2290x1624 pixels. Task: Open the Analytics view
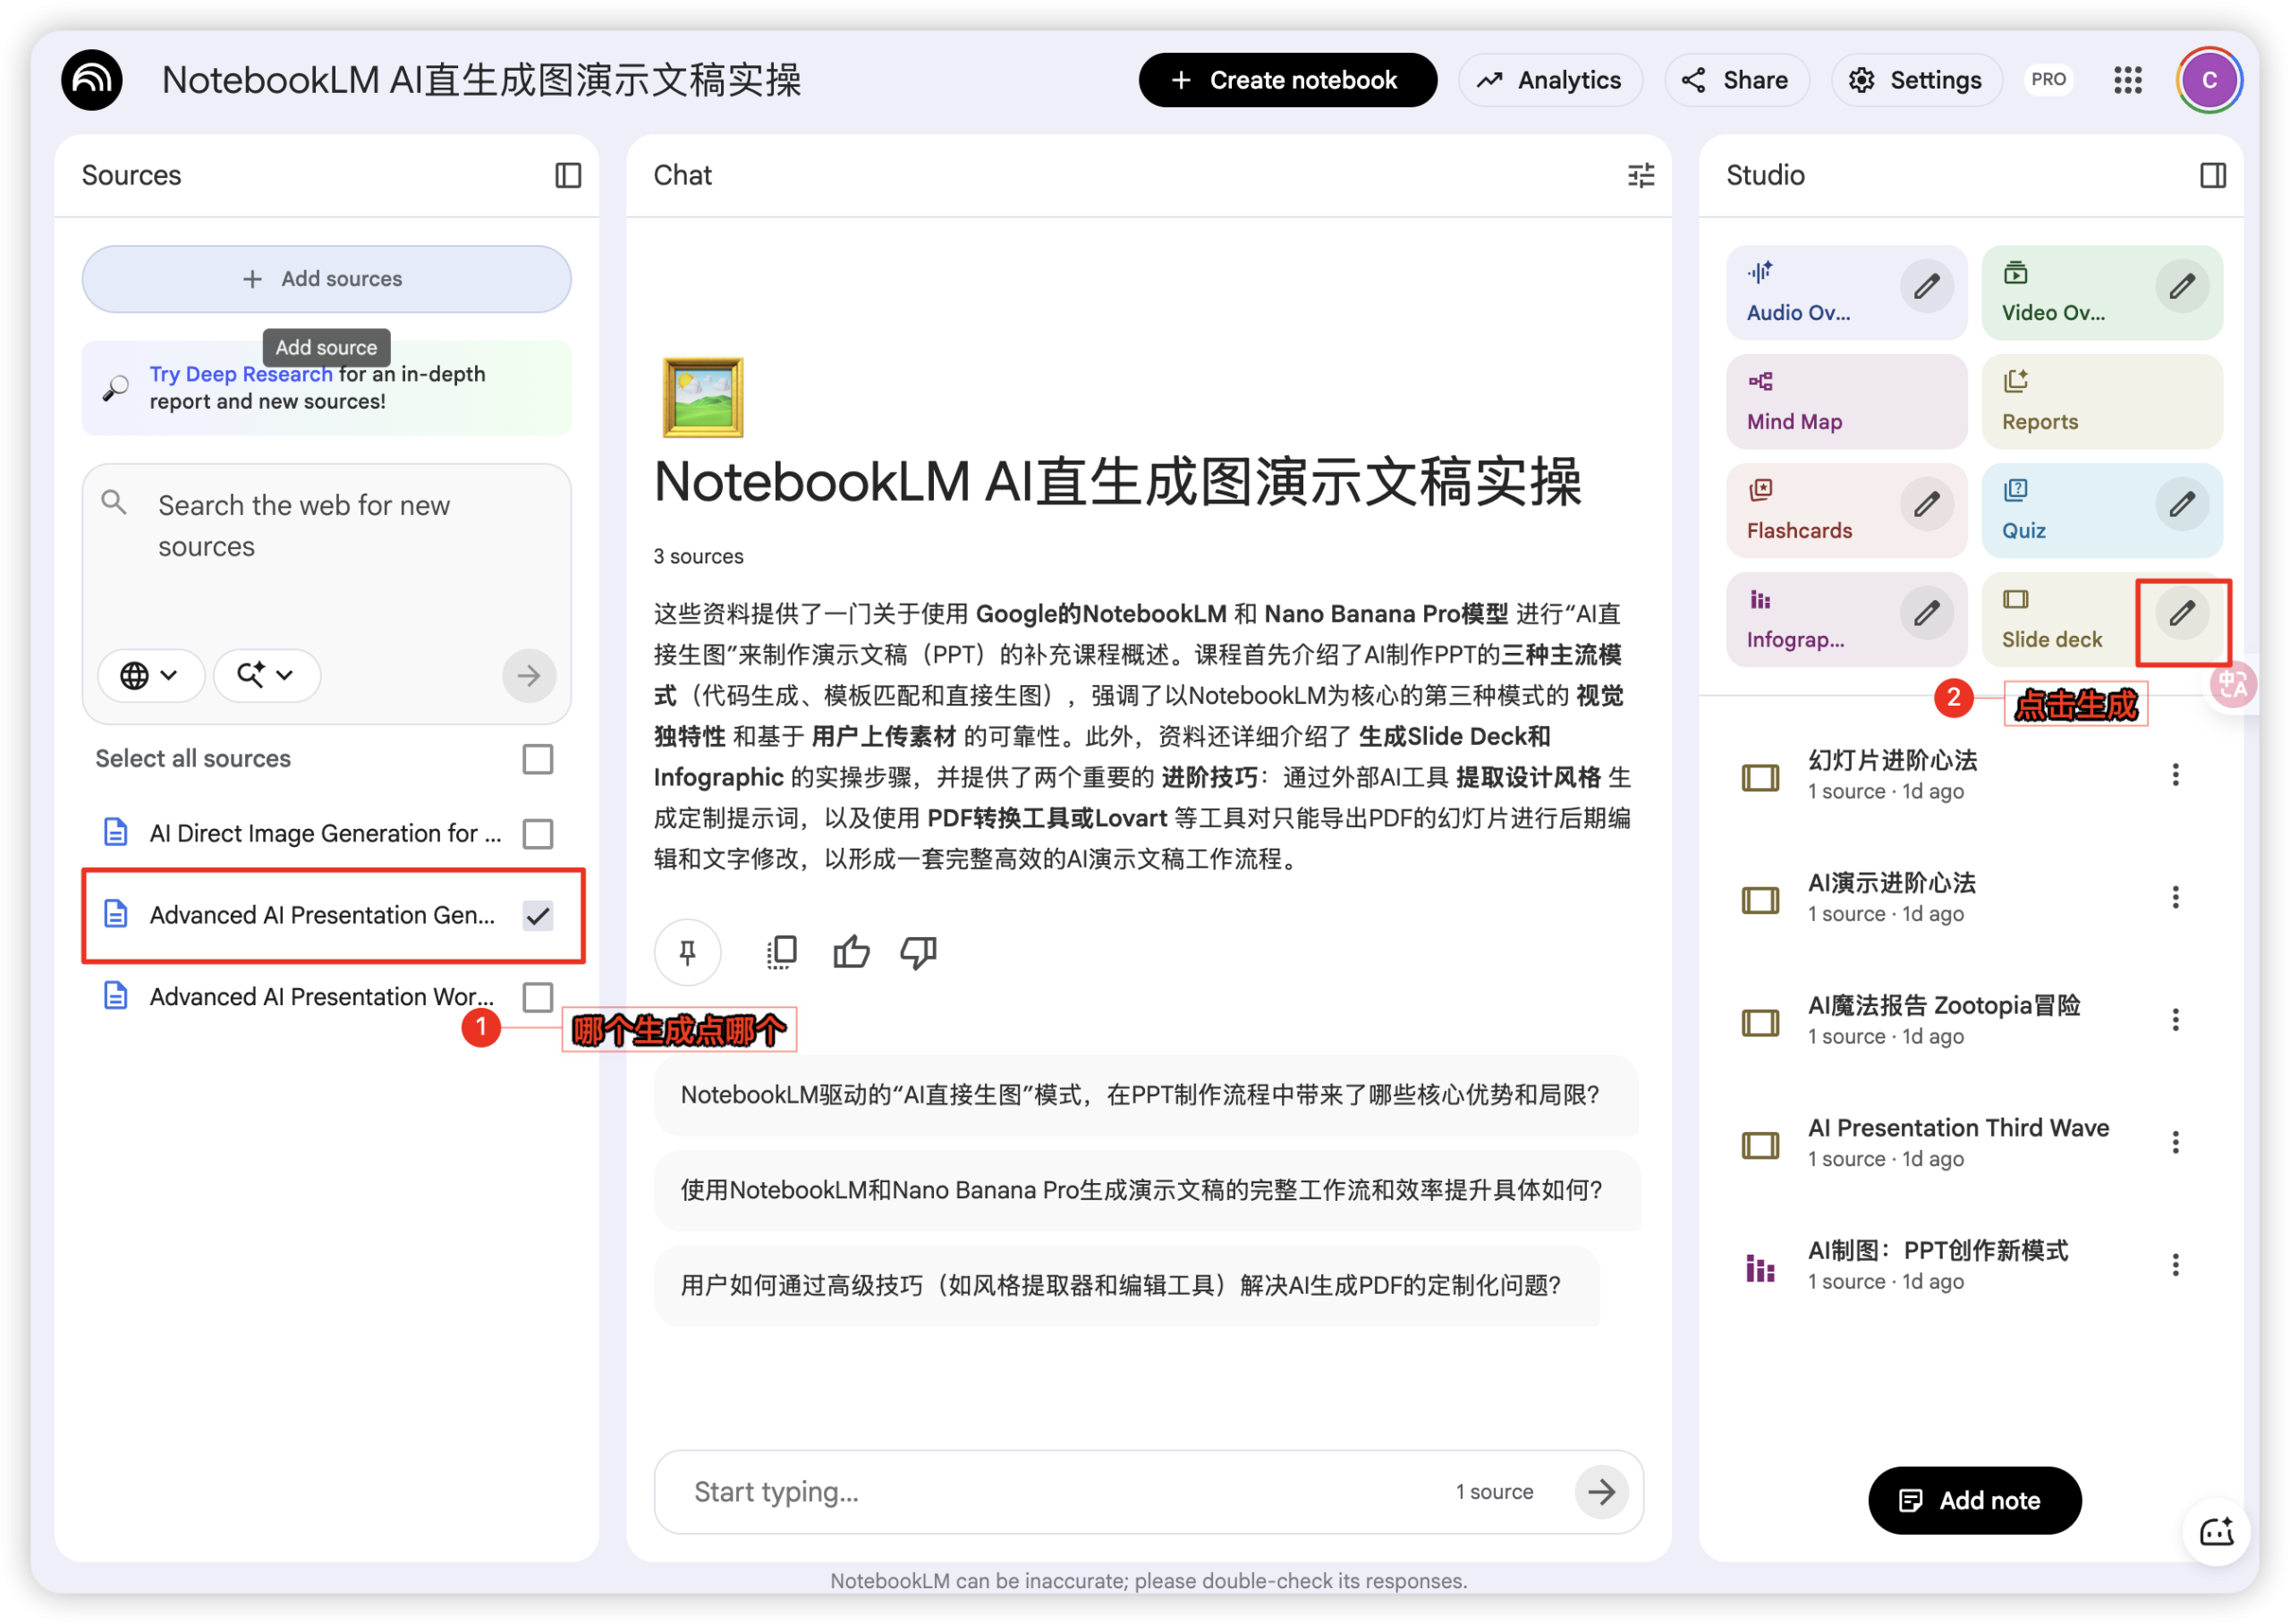(x=1550, y=80)
